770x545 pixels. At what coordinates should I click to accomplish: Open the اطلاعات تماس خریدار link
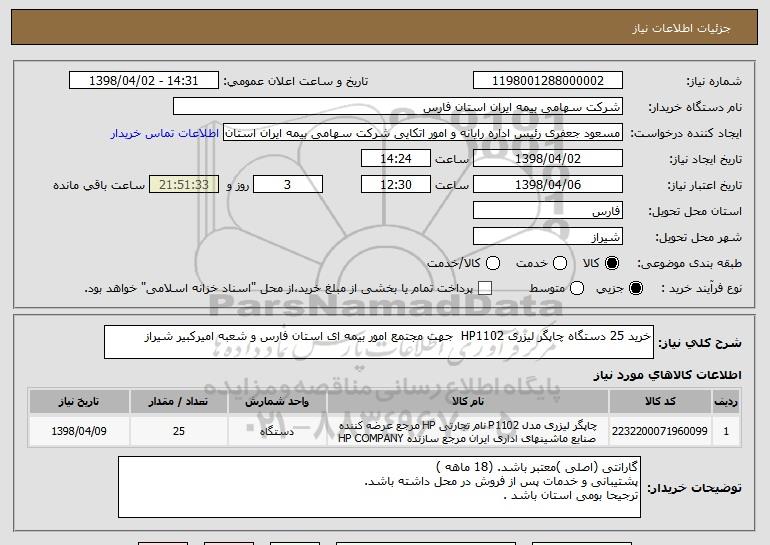point(165,134)
